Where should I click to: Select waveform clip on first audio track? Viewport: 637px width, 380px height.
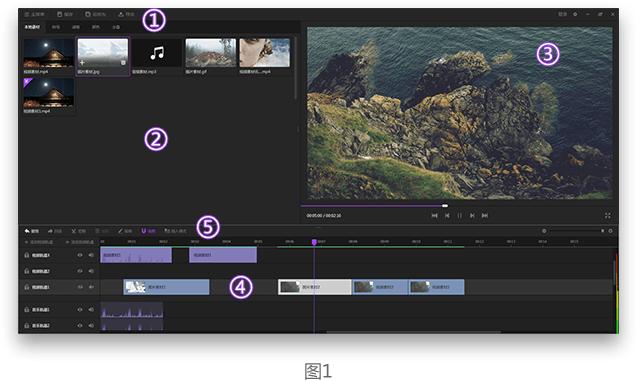pyautogui.click(x=132, y=310)
